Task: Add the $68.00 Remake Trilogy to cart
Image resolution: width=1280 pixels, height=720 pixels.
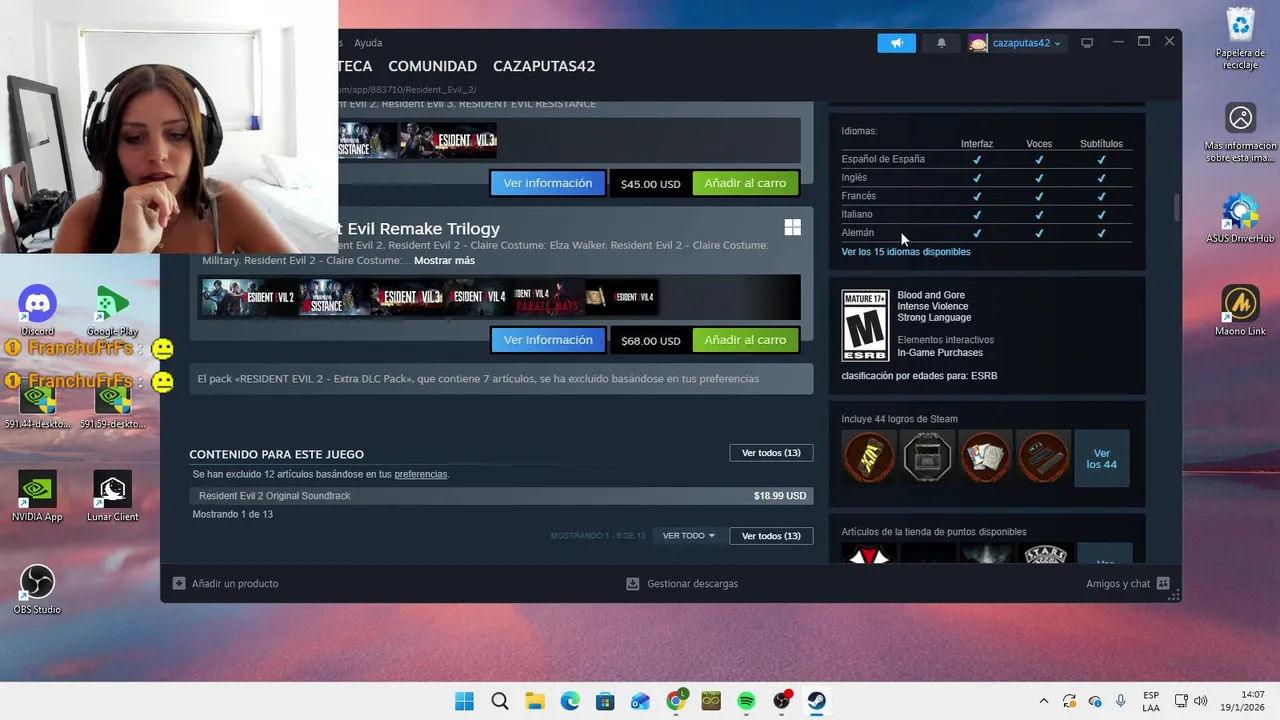Action: tap(745, 340)
